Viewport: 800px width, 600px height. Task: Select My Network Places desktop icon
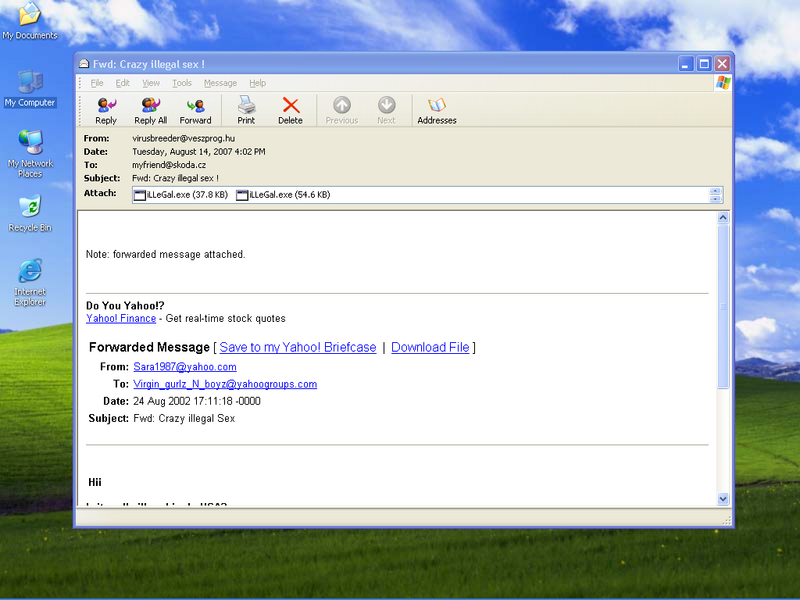click(30, 154)
